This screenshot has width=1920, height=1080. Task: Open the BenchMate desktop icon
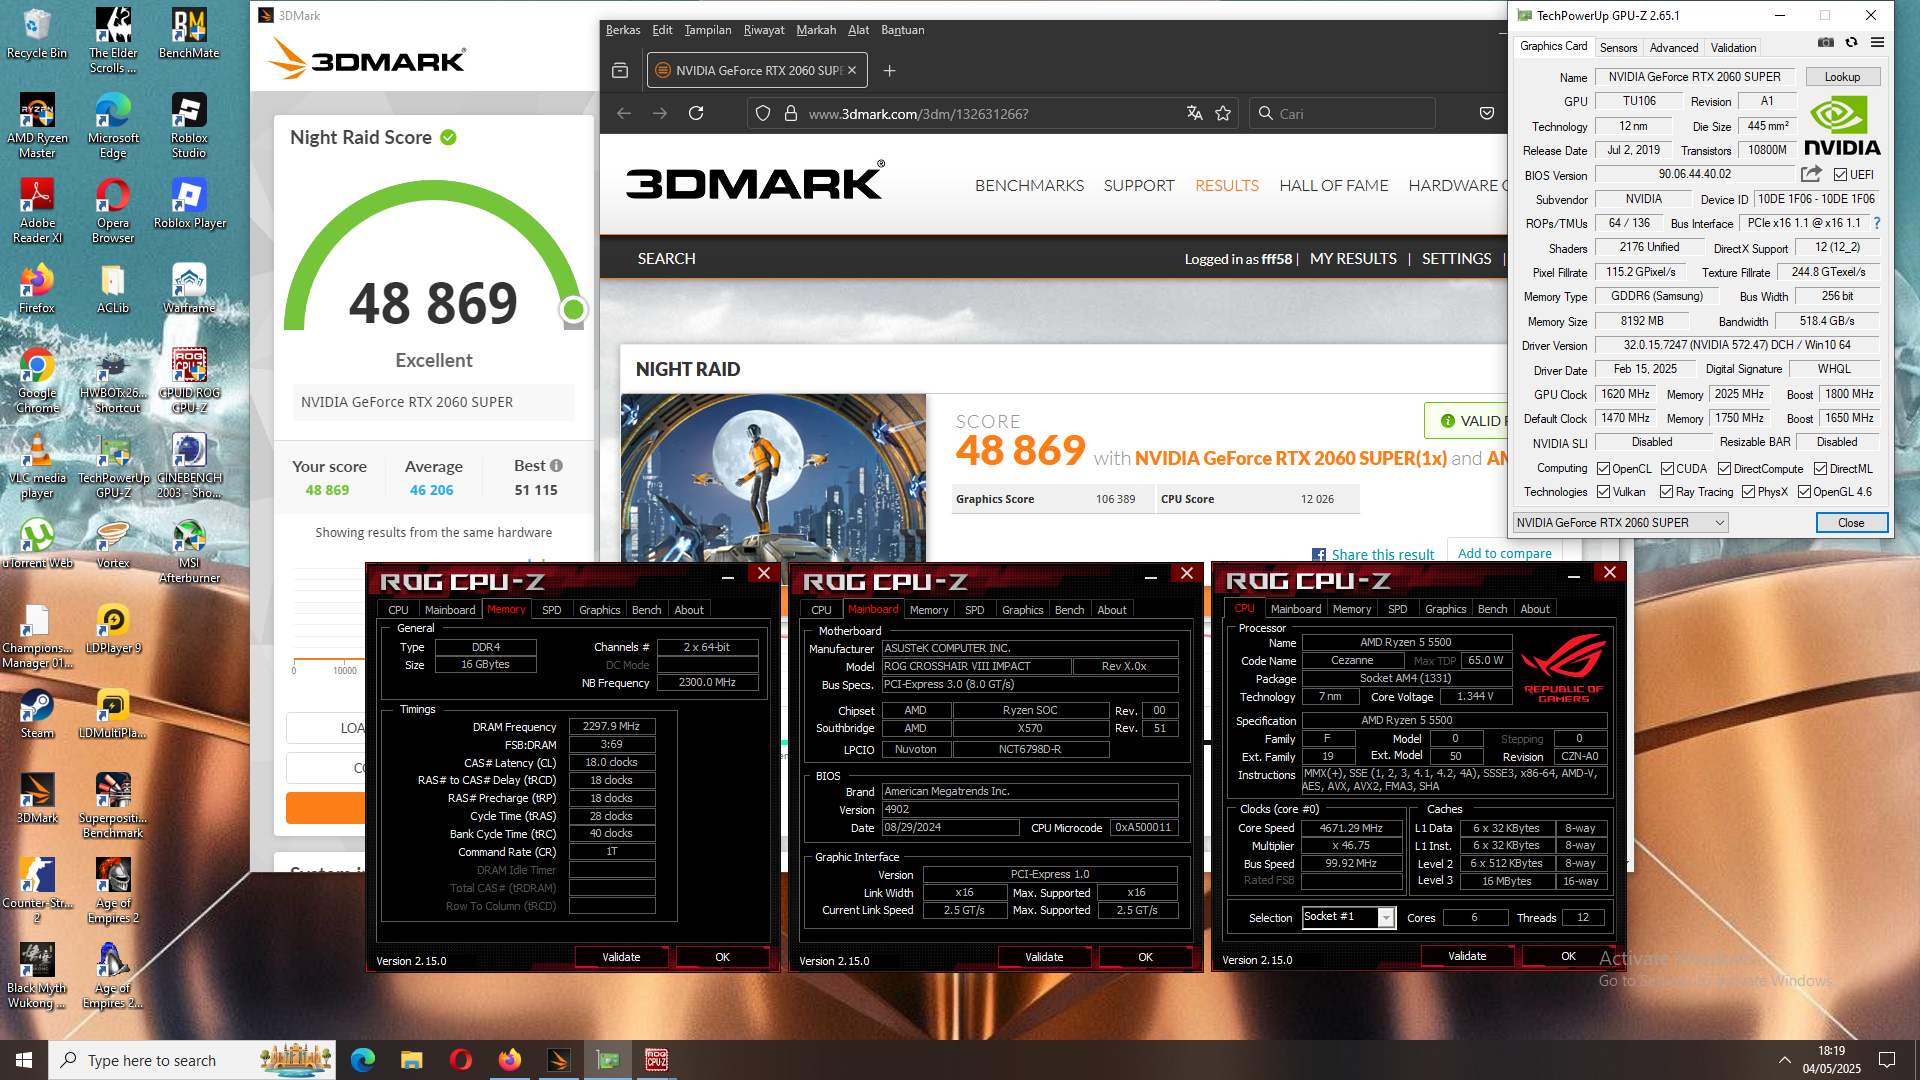click(189, 33)
